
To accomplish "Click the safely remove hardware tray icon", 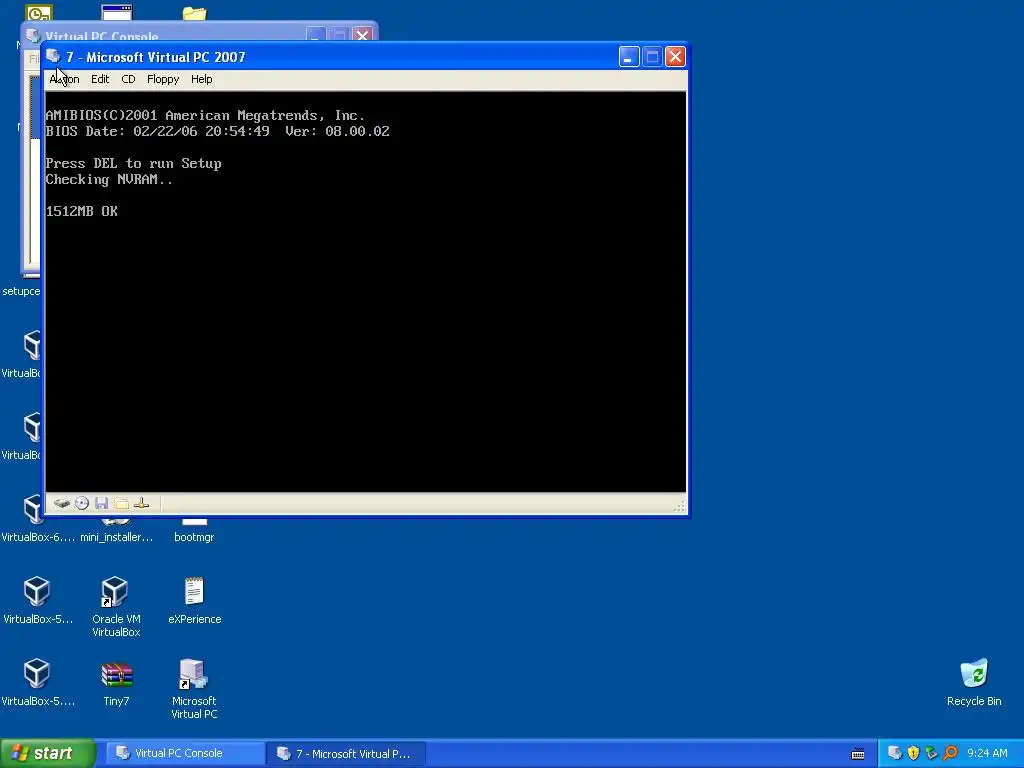I will 931,753.
